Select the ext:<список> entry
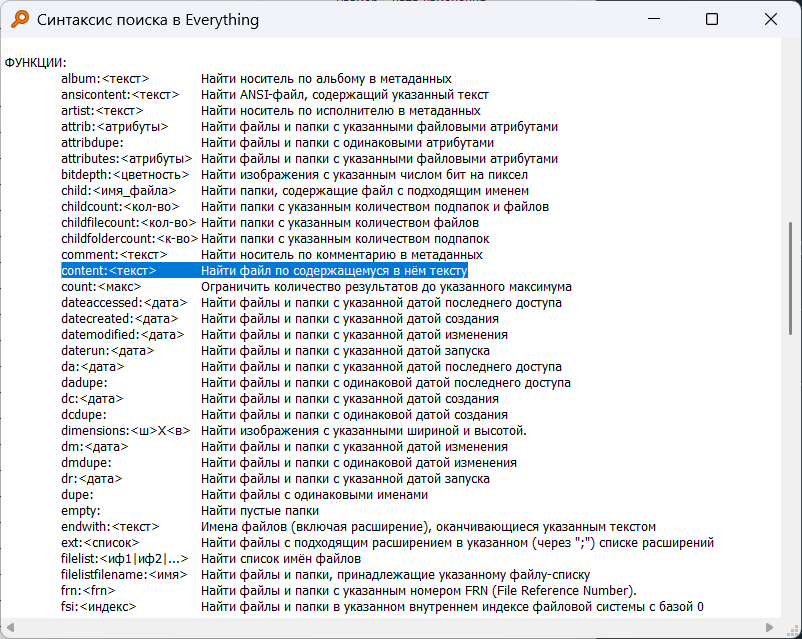 [x=100, y=542]
